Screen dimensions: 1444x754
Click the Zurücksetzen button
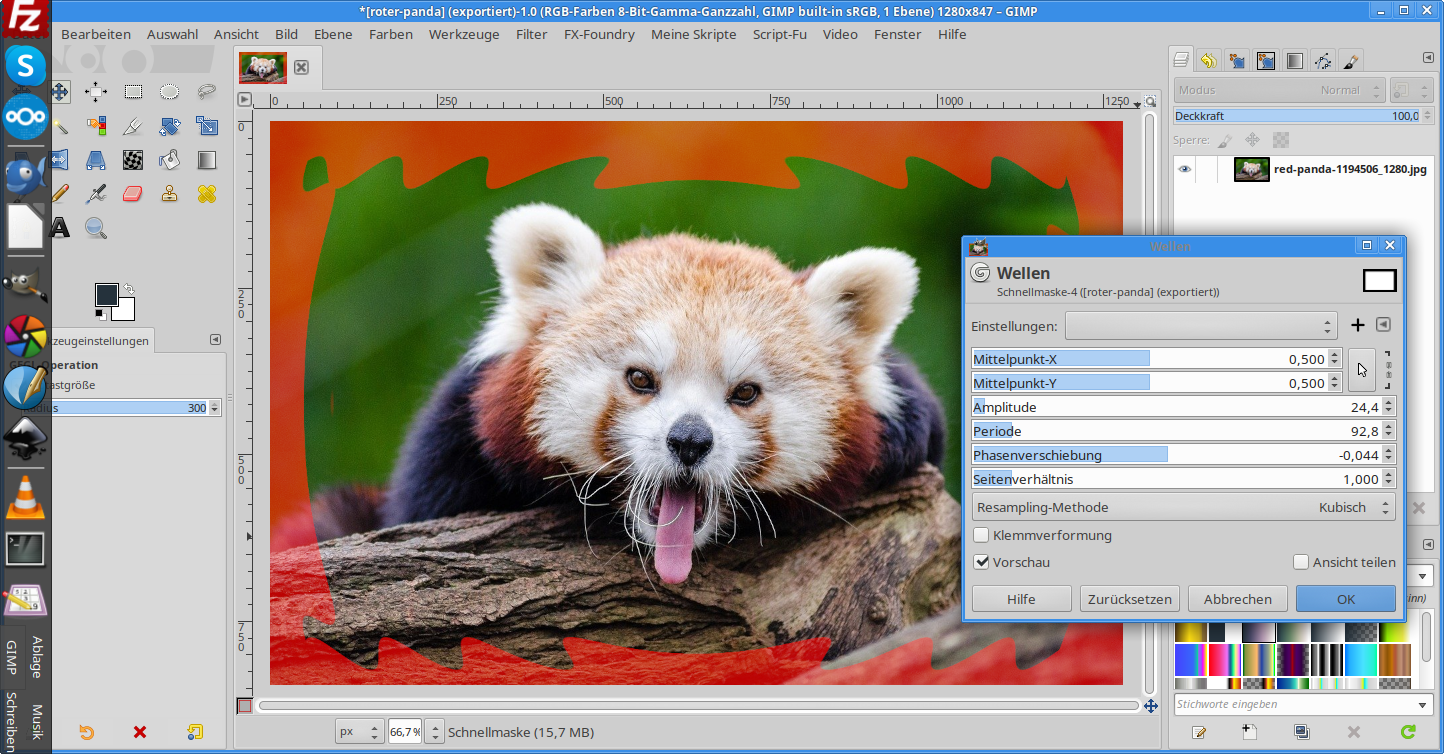[x=1129, y=599]
